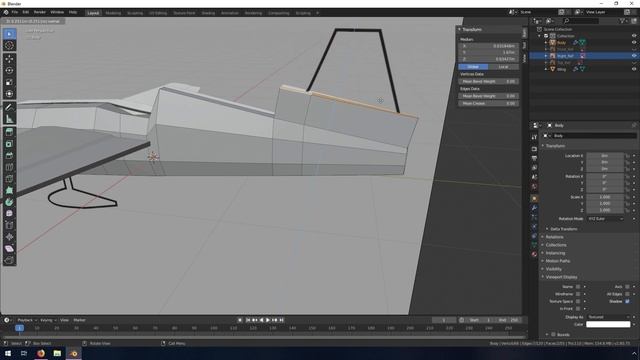Set transform orientation to Local
640x360 pixels.
click(503, 67)
